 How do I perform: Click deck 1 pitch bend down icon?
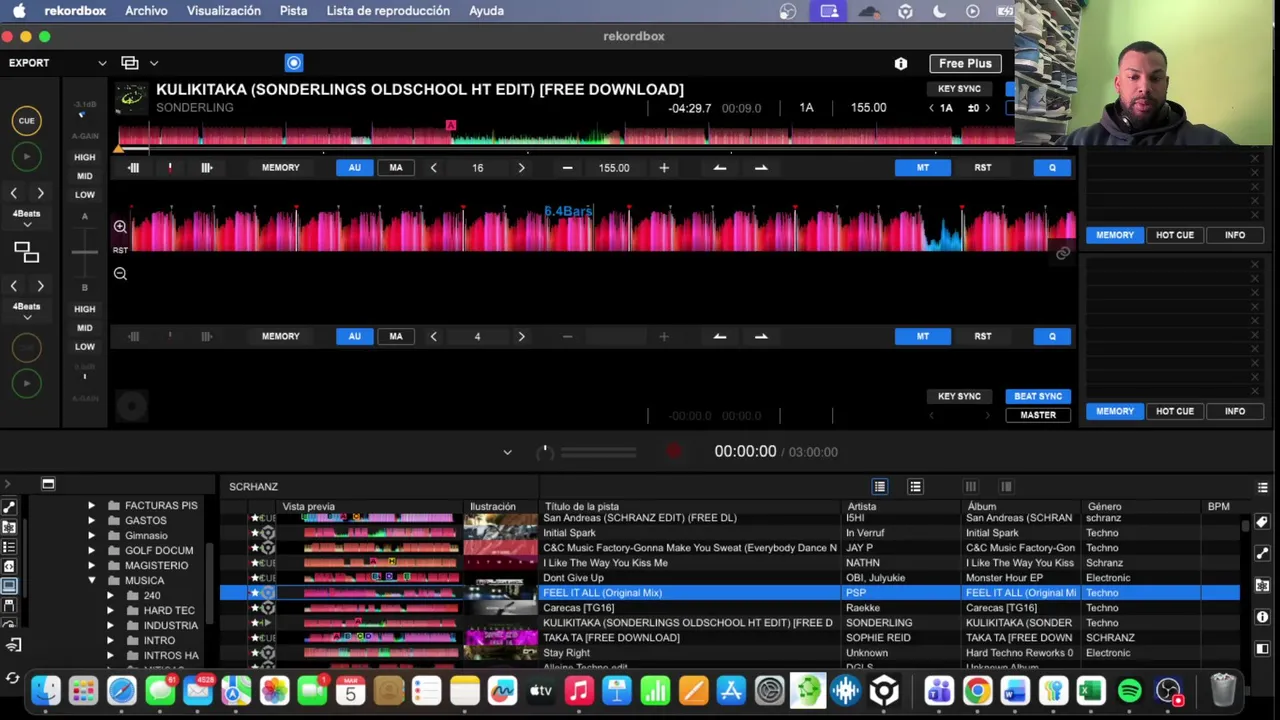(x=720, y=168)
